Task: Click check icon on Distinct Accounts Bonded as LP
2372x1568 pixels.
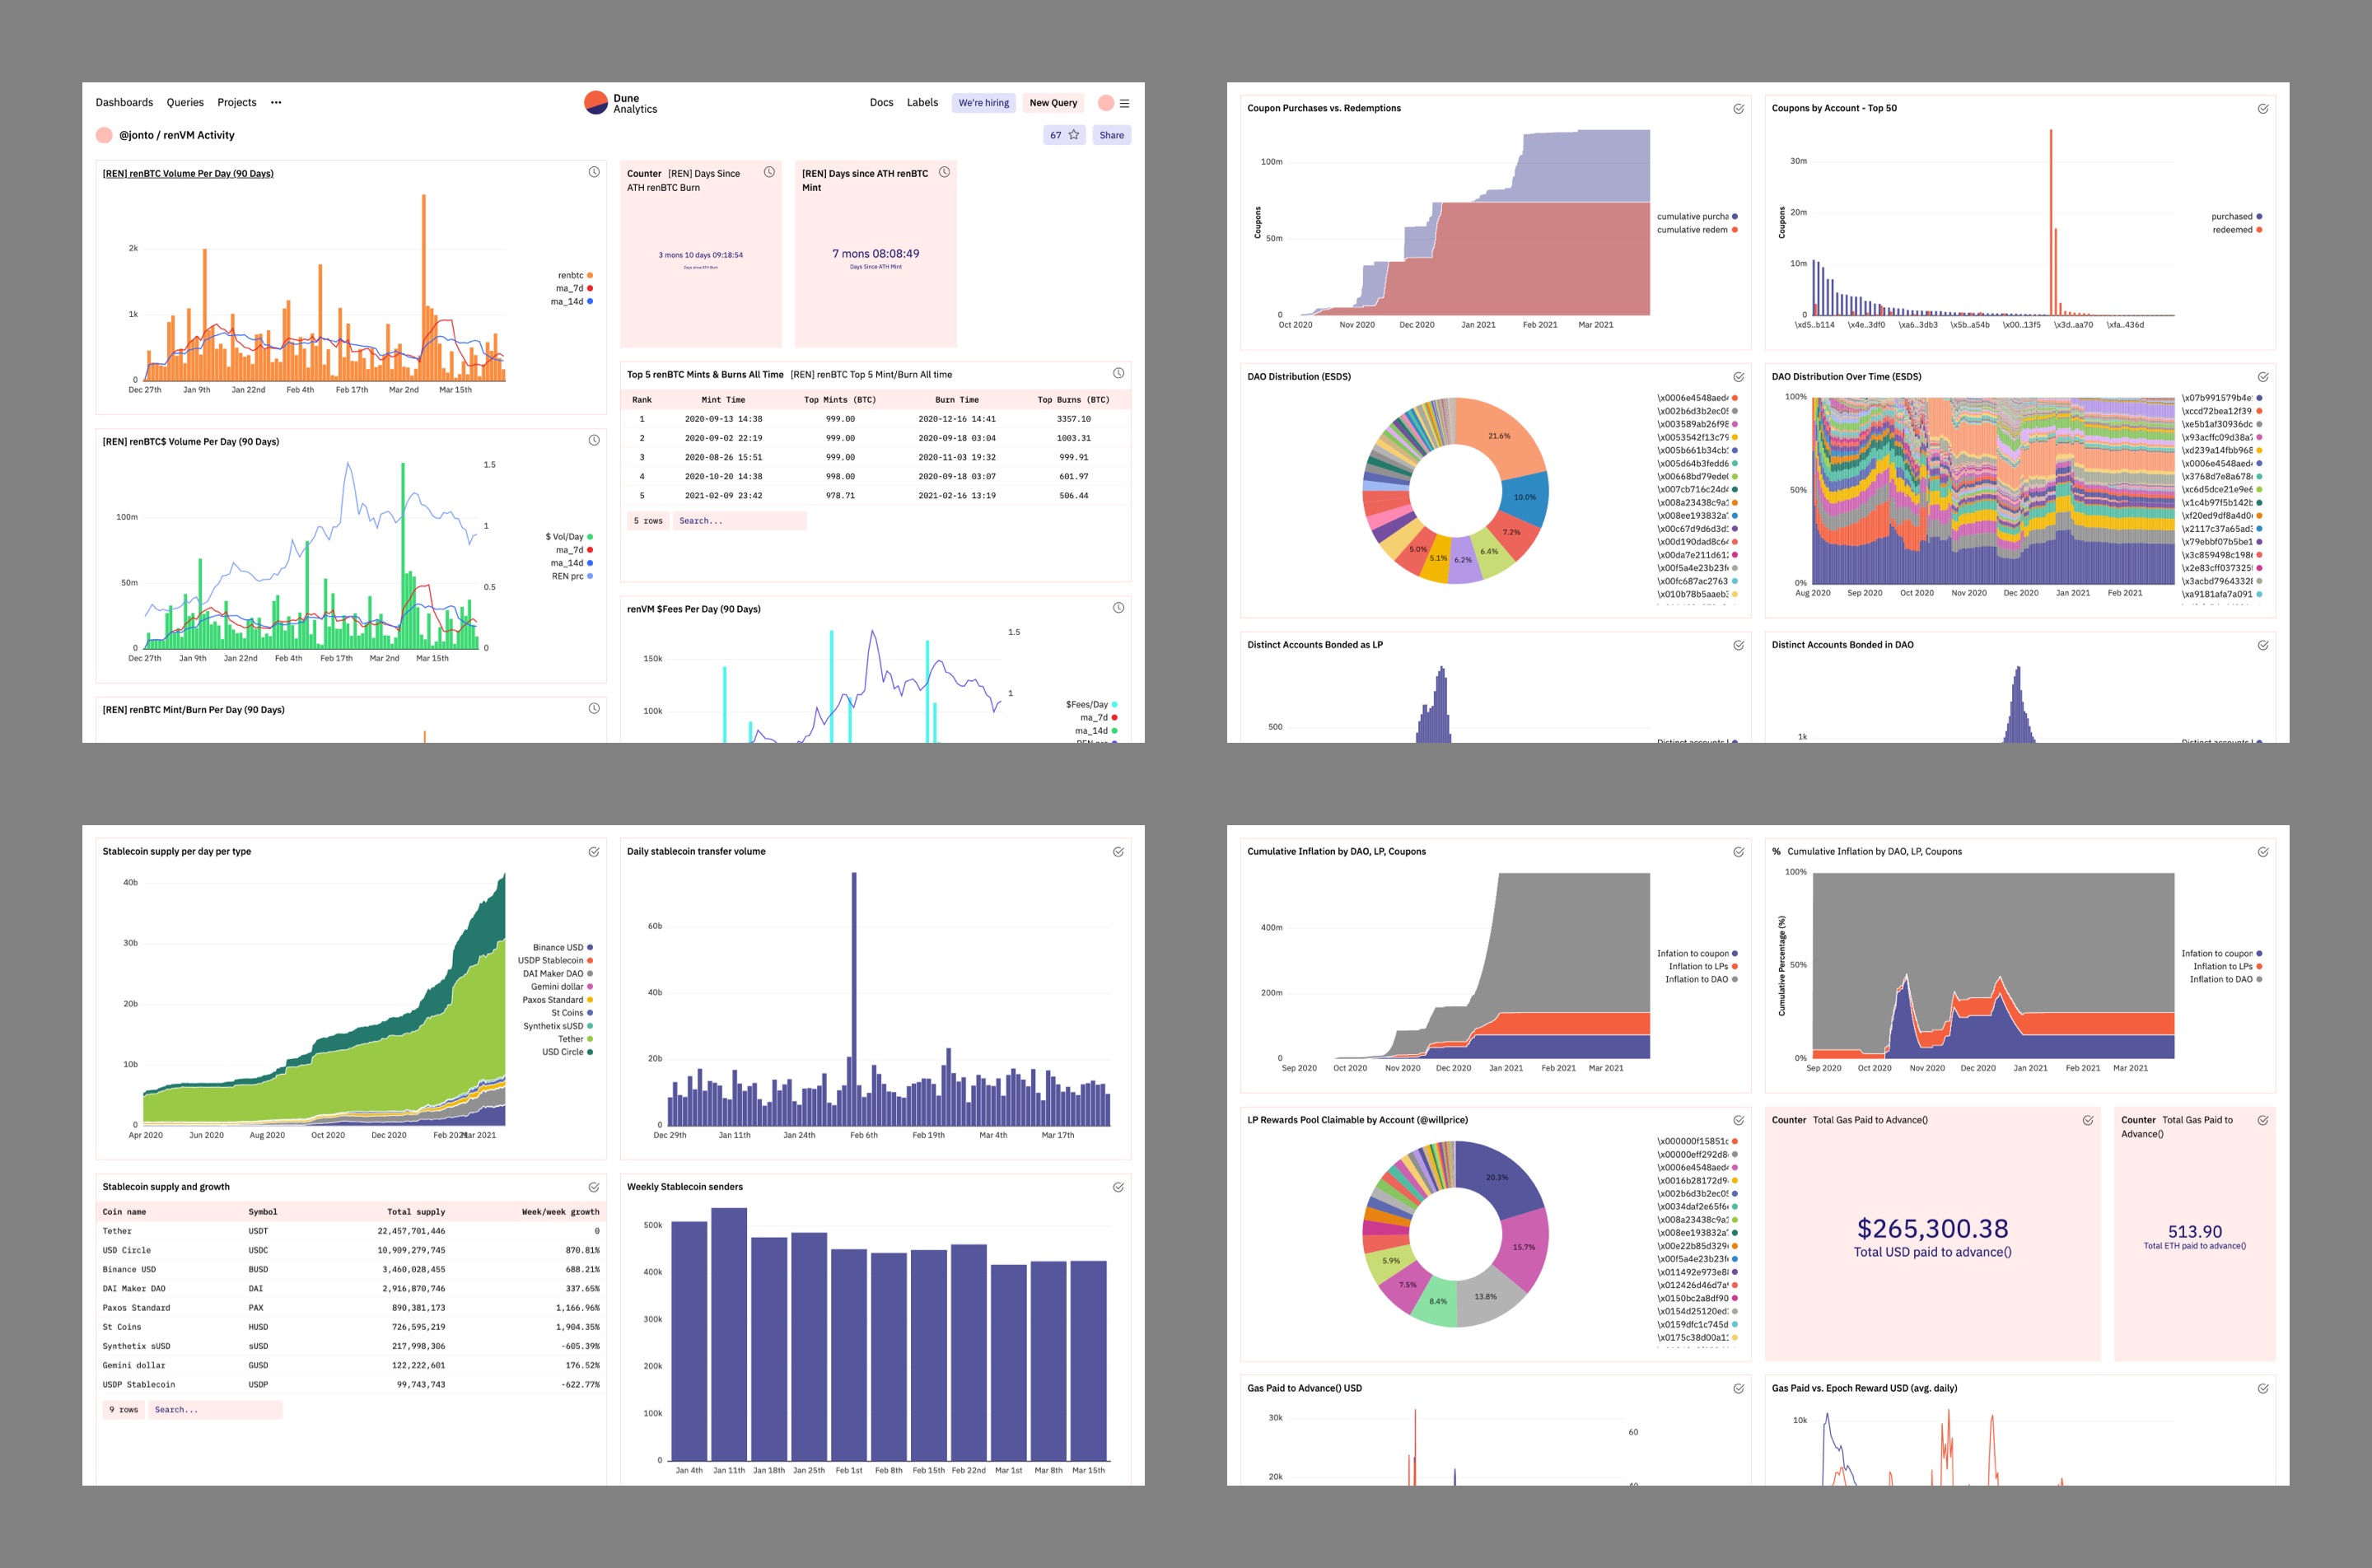Action: pyautogui.click(x=1738, y=645)
